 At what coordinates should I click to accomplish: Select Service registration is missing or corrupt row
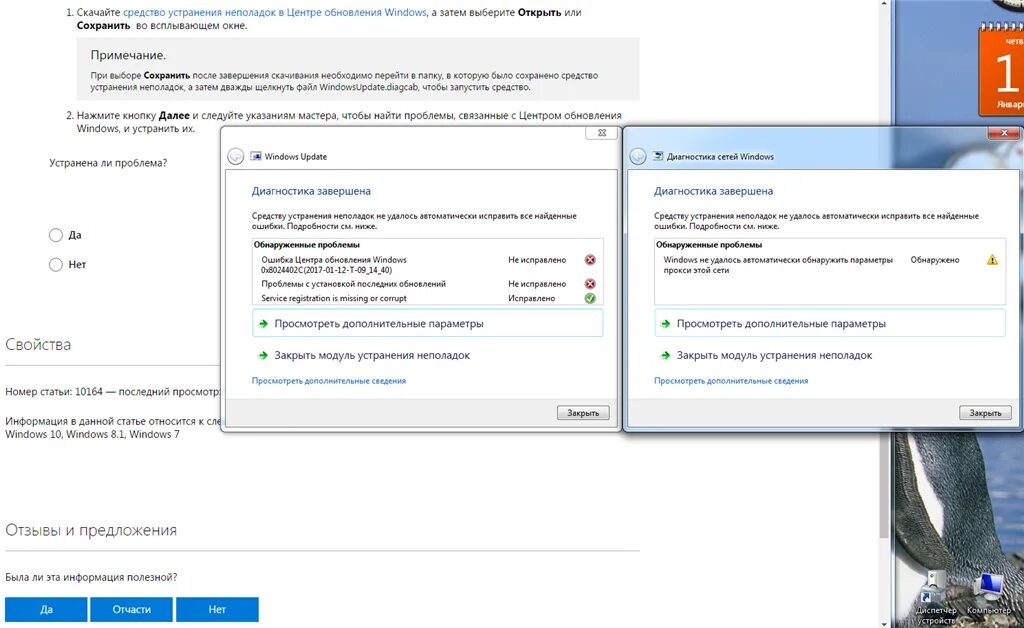[x=427, y=298]
